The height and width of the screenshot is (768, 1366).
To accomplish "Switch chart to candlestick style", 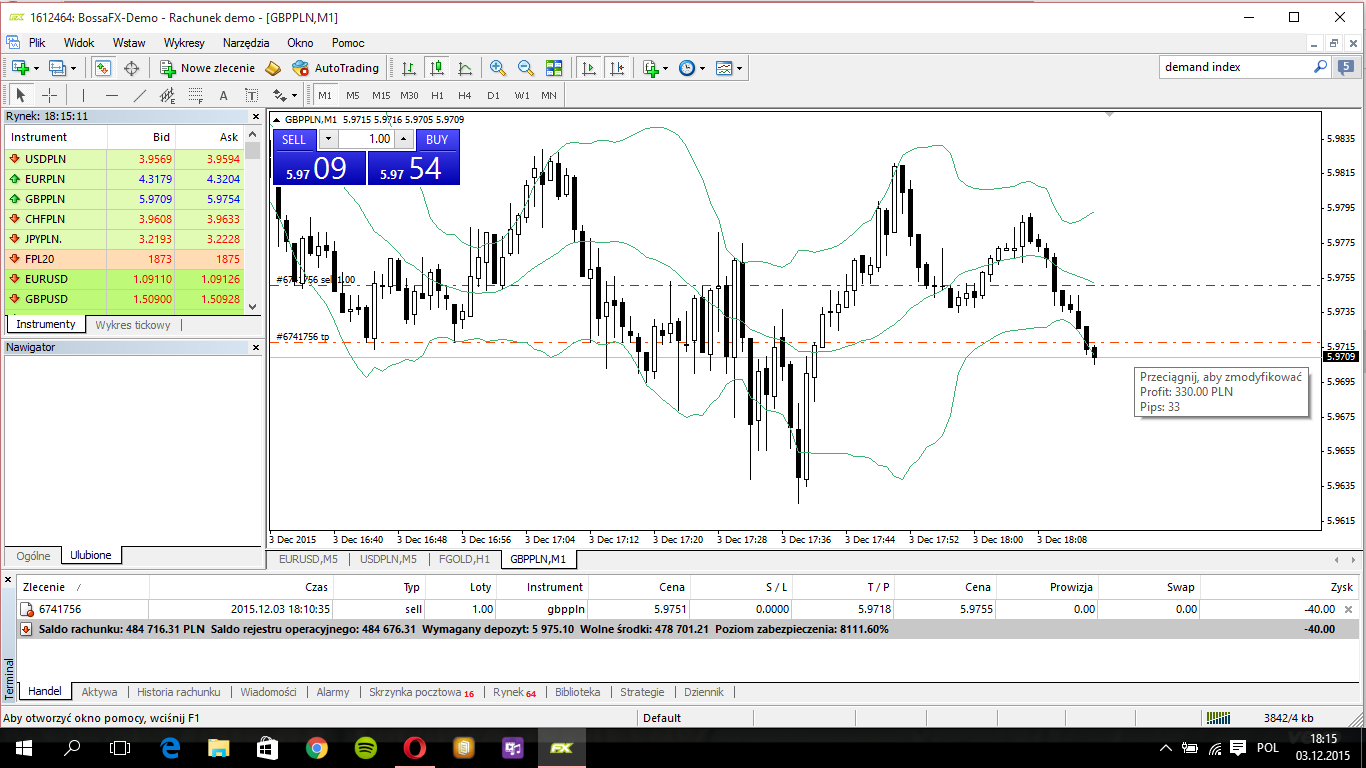I will point(437,68).
